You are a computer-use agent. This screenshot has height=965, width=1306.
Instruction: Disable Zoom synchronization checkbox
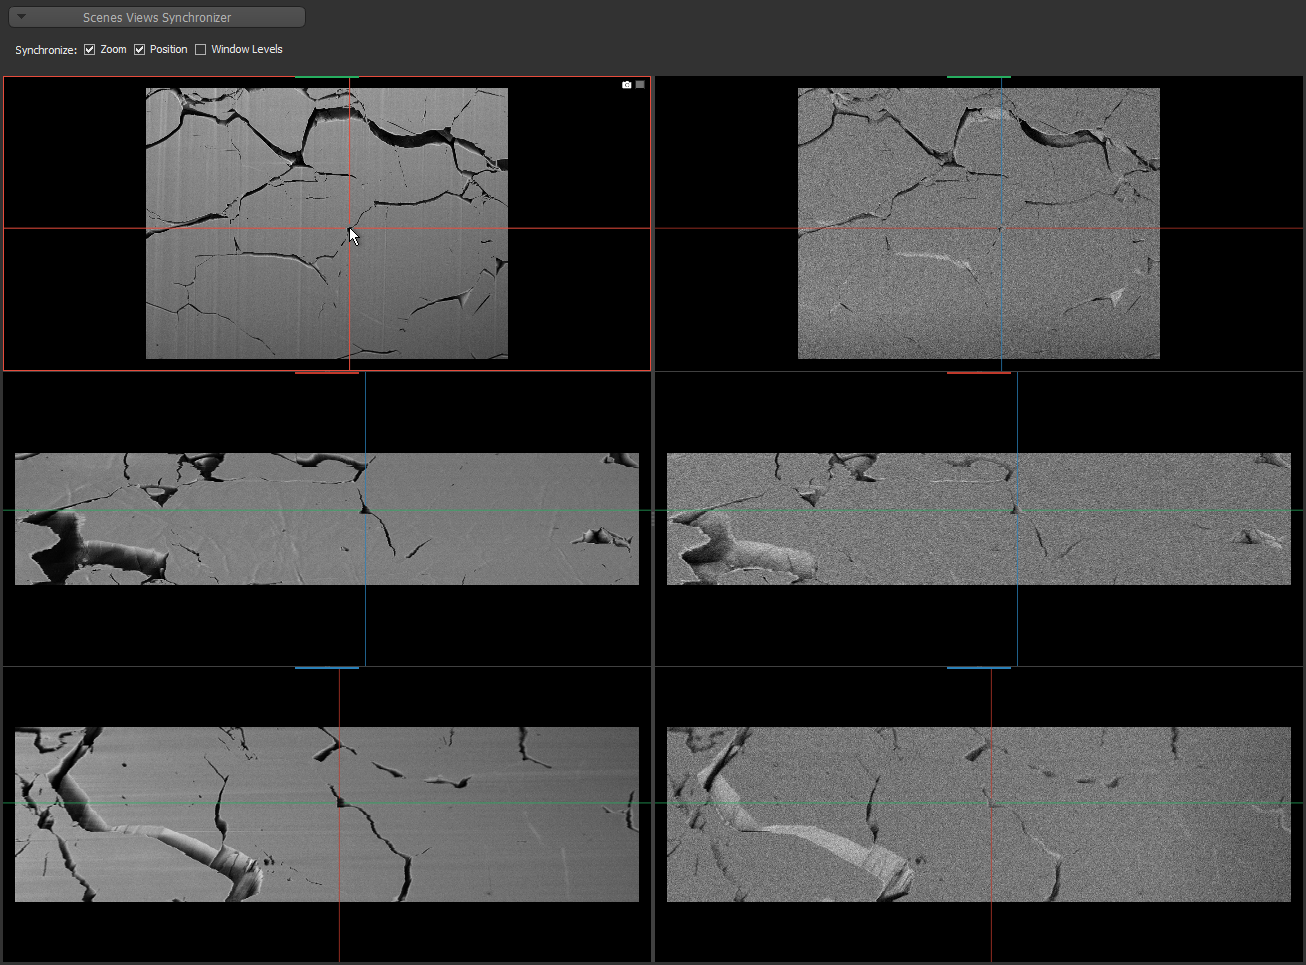[90, 50]
